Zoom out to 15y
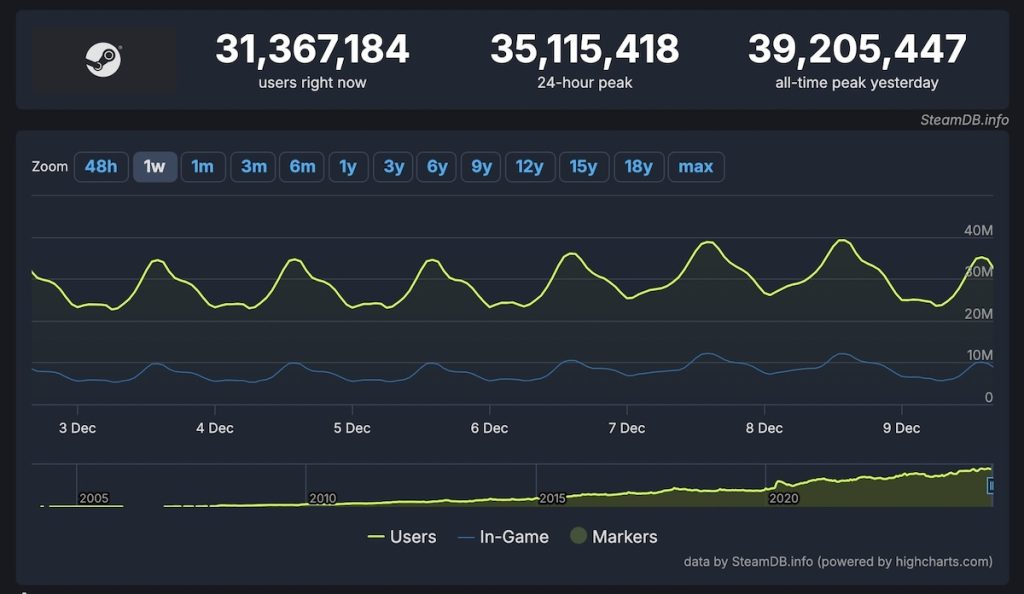 584,166
